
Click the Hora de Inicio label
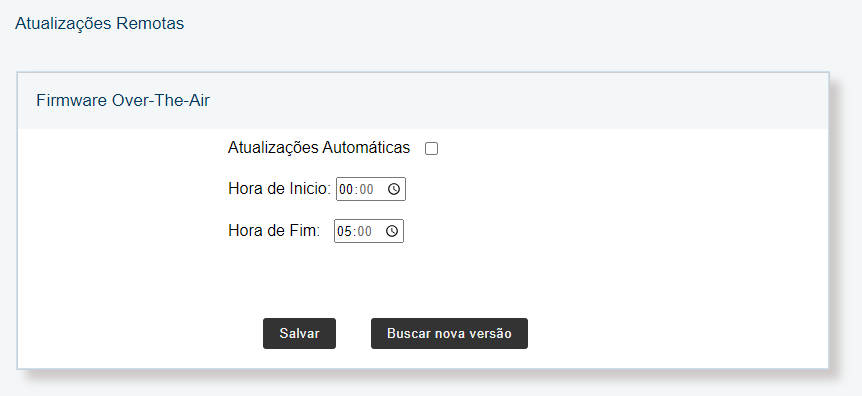(x=279, y=189)
